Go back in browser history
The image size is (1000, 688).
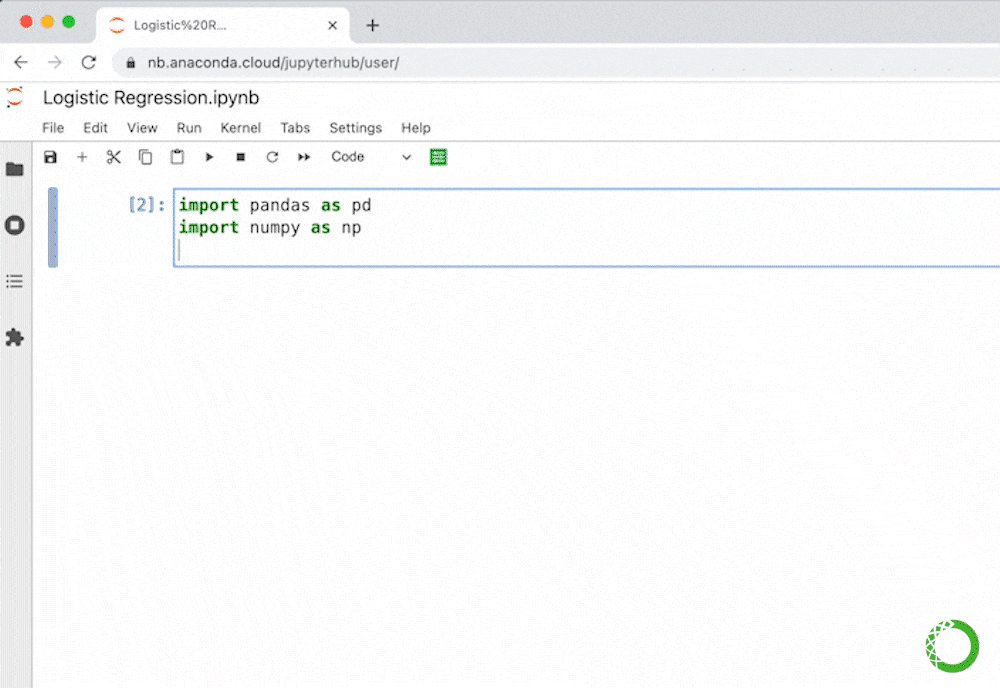21,62
